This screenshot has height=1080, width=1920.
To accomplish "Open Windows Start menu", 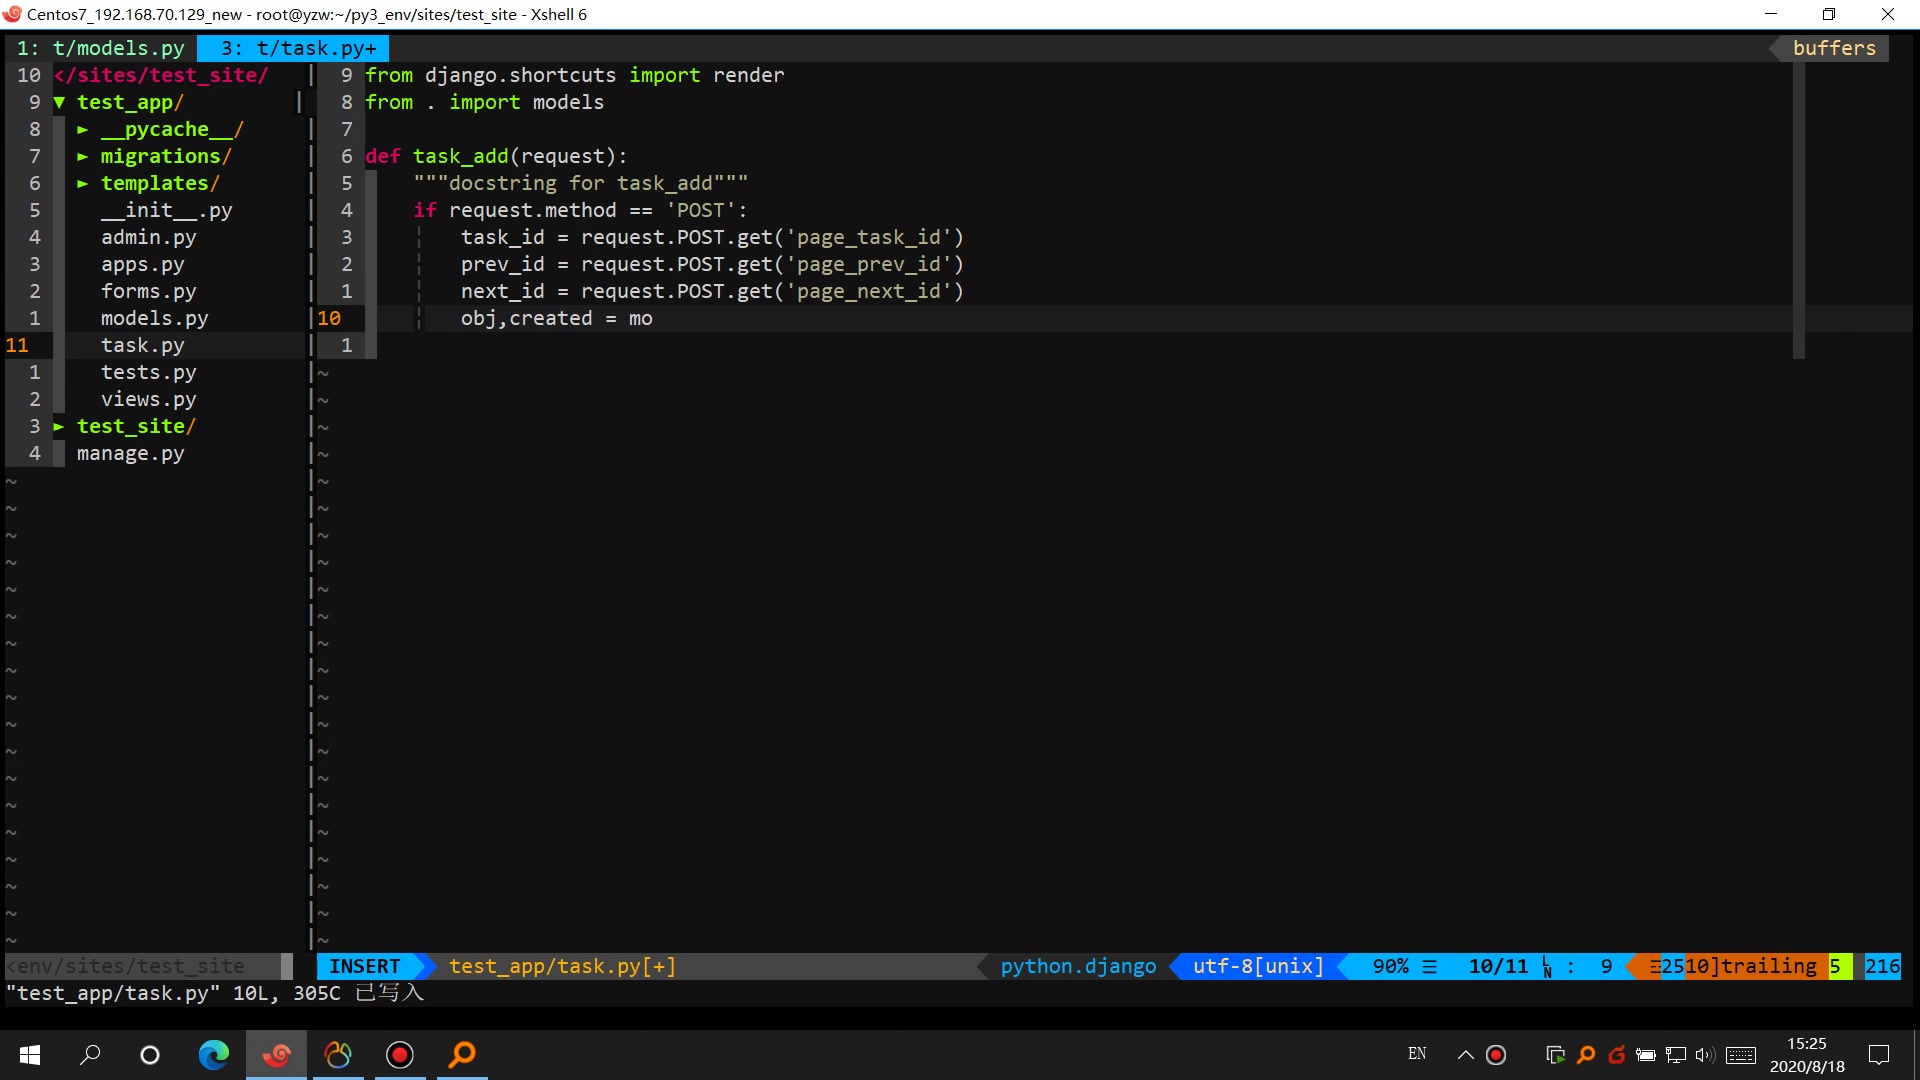I will click(x=30, y=1054).
